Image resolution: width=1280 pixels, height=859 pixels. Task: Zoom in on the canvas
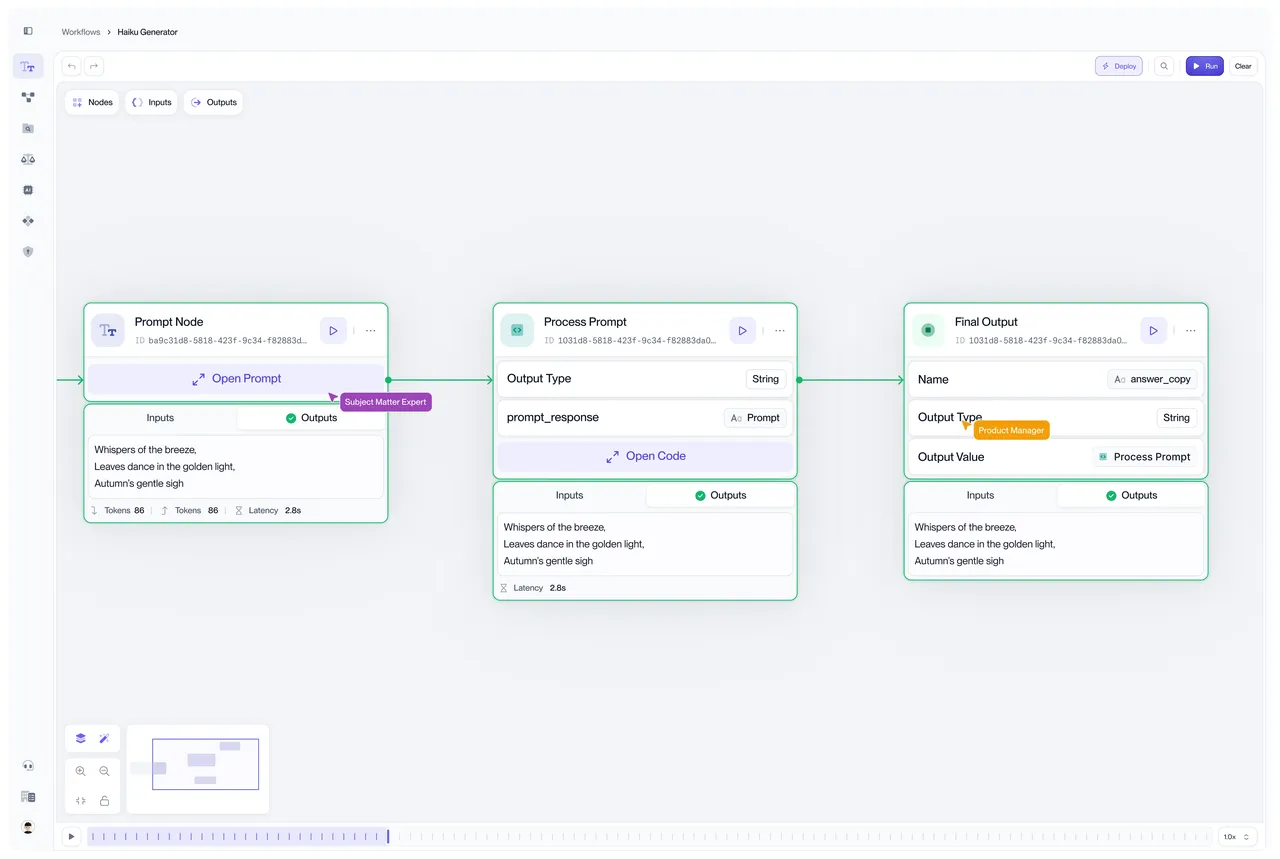81,772
